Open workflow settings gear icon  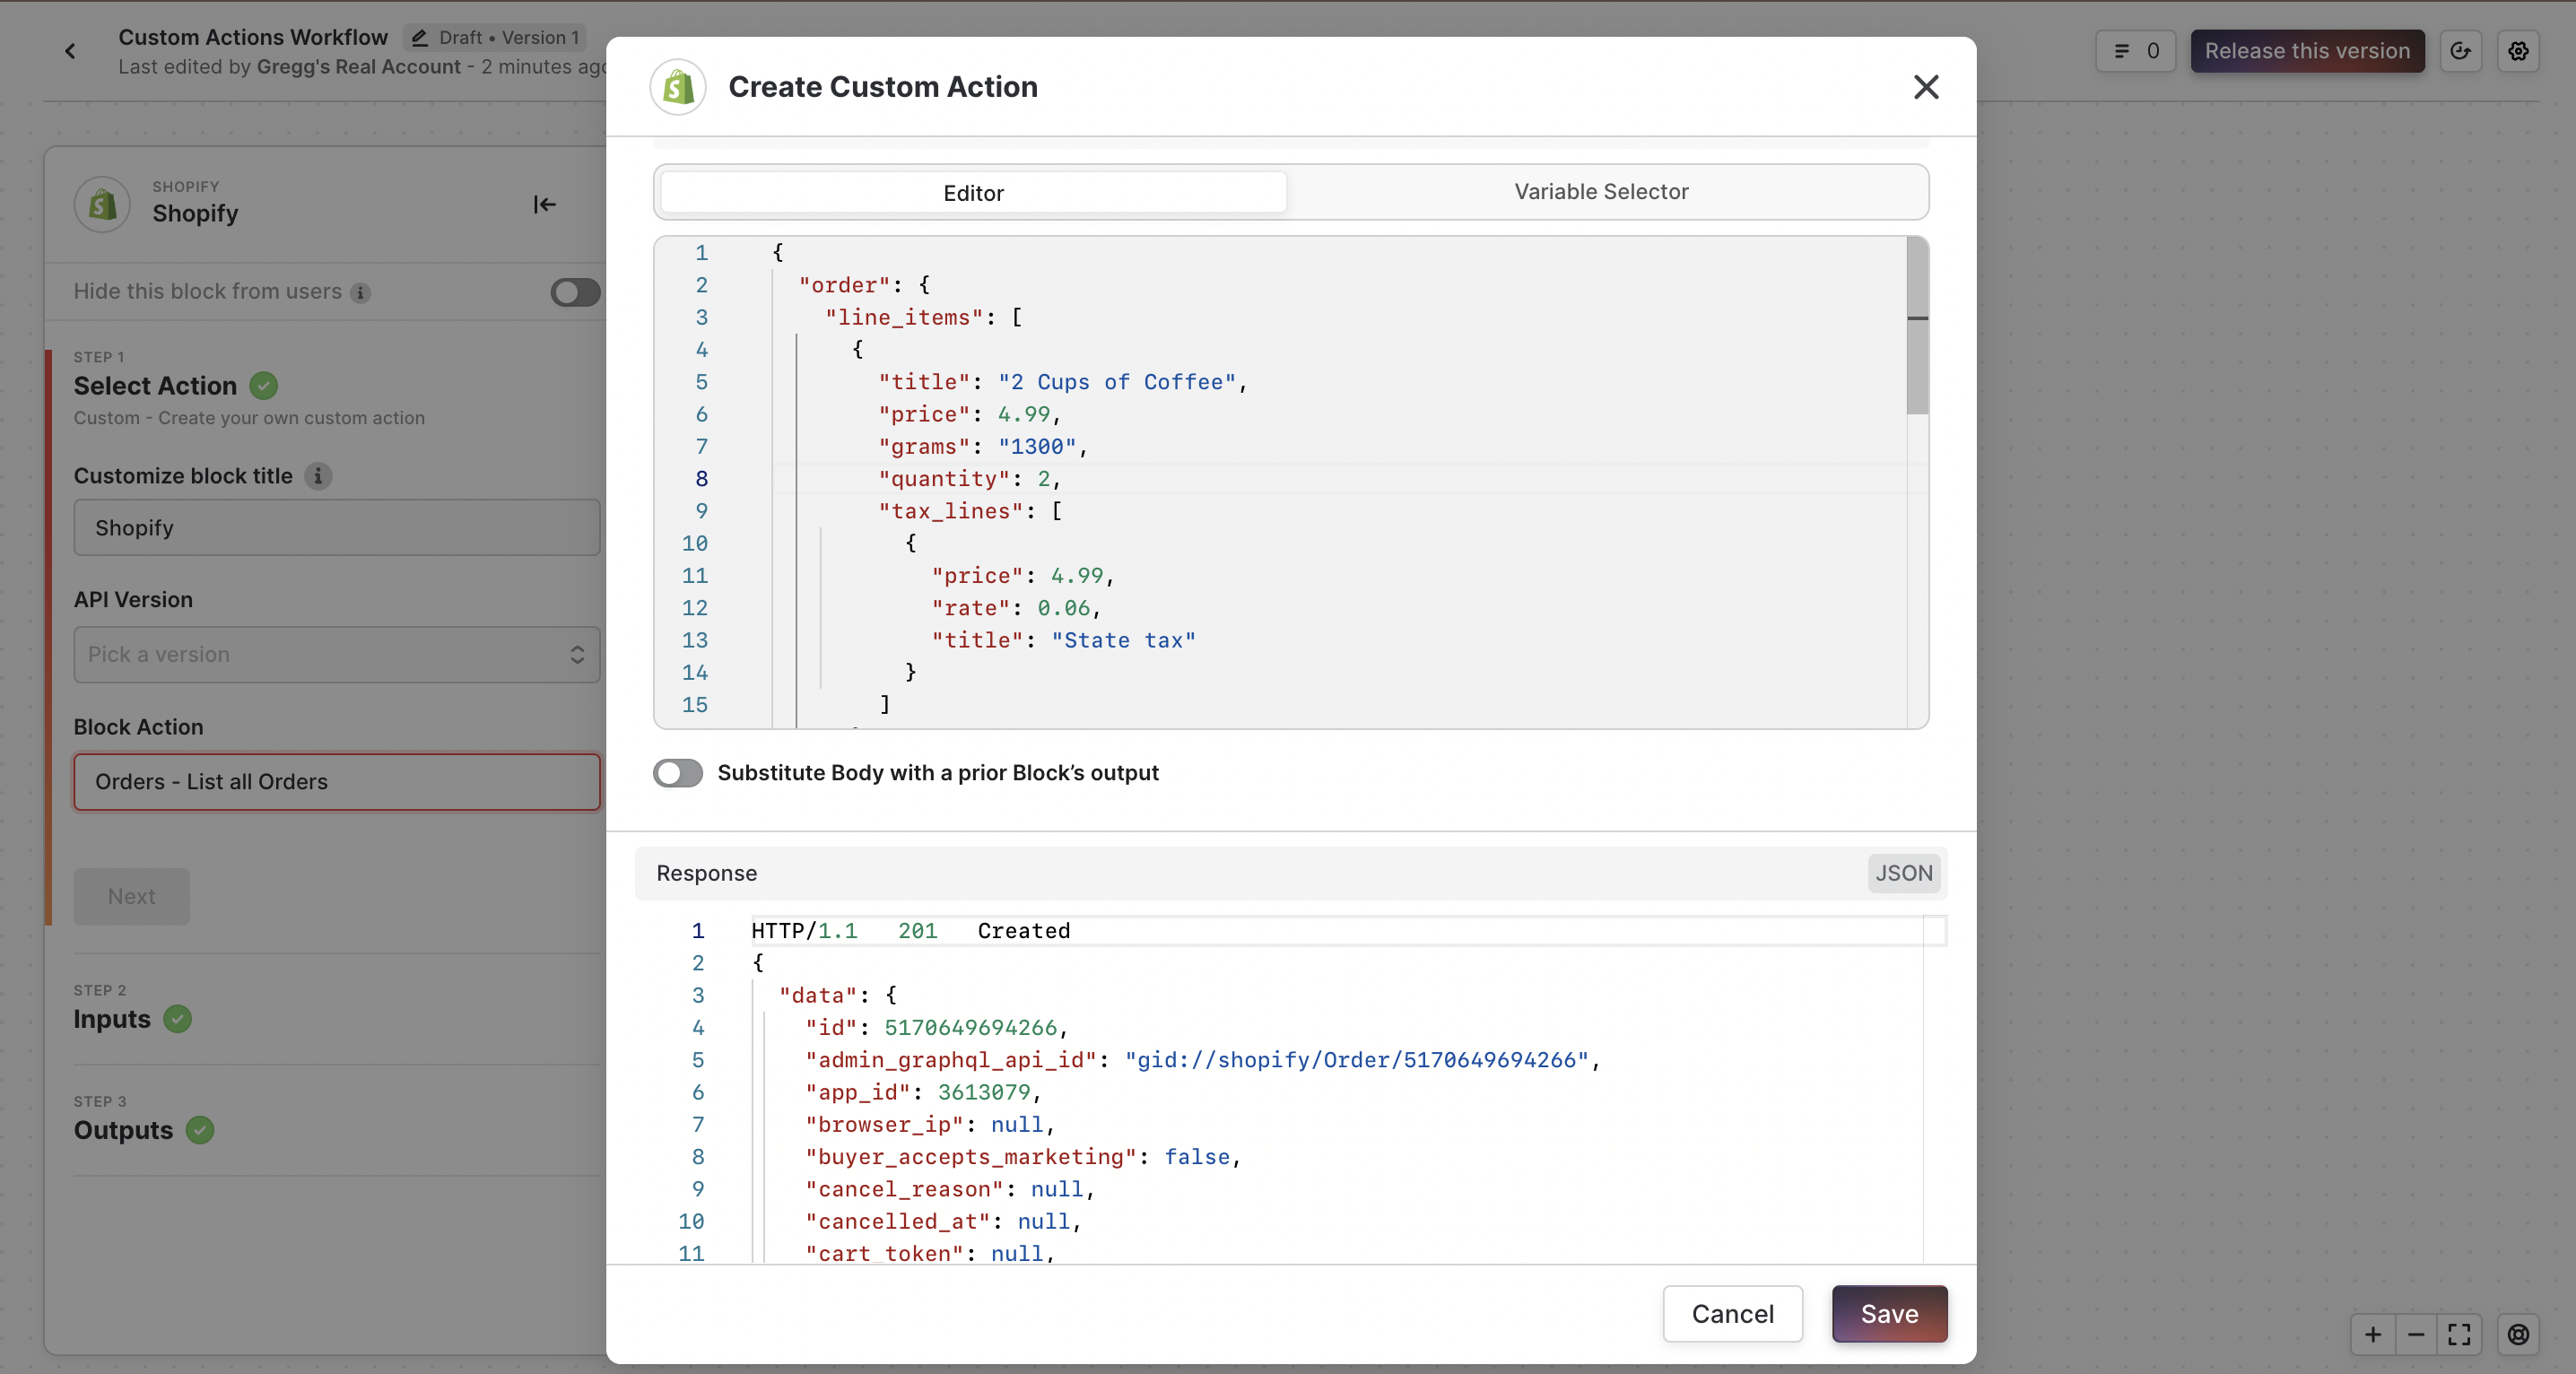(x=2518, y=51)
